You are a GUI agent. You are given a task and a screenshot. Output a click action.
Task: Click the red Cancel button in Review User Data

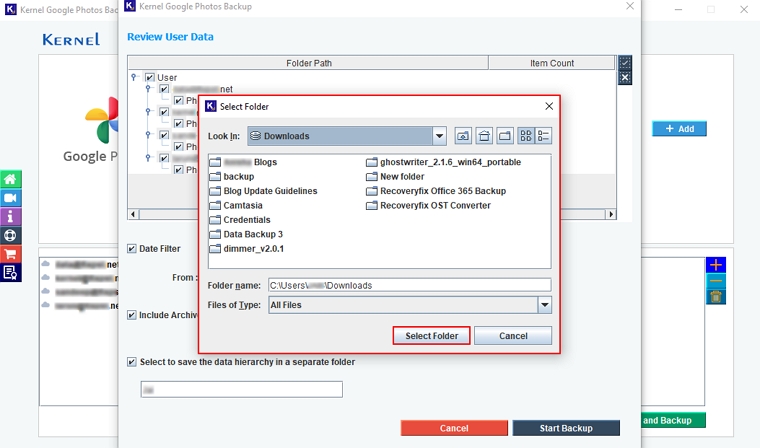454,428
